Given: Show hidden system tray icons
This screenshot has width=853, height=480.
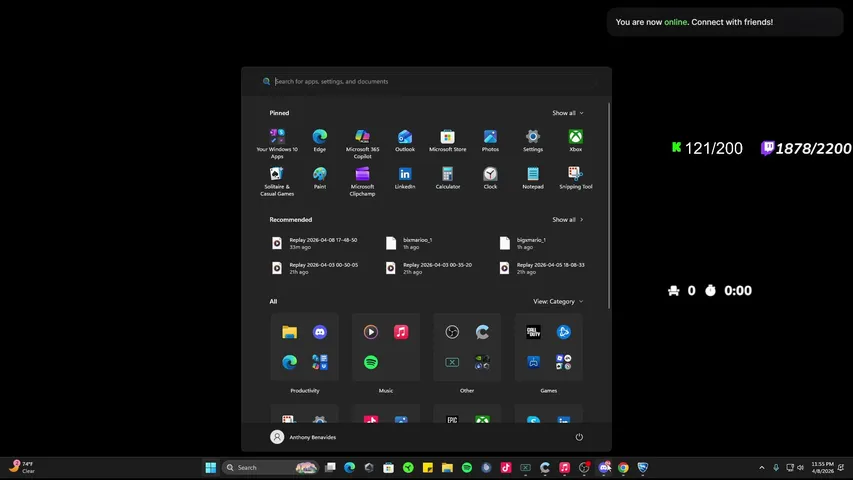Looking at the screenshot, I should pos(762,467).
